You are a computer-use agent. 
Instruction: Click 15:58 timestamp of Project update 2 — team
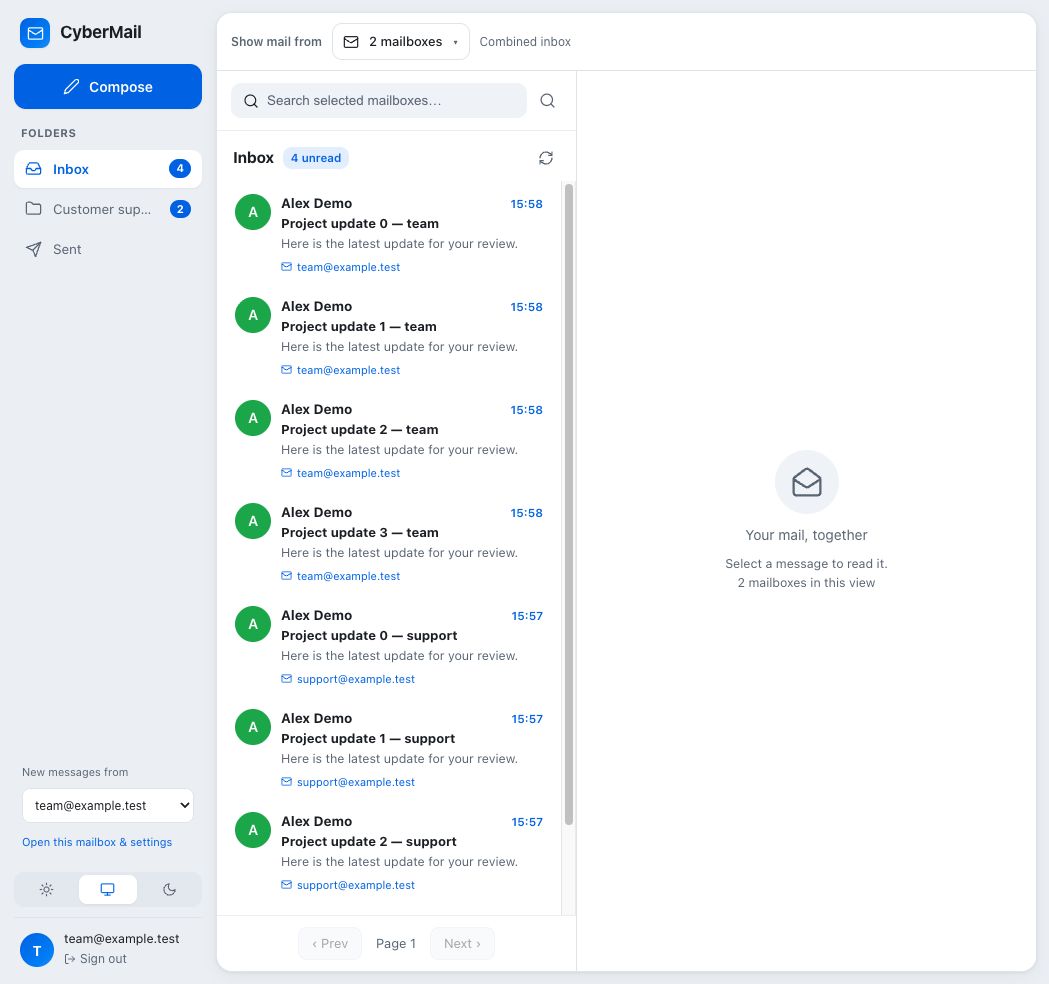coord(527,410)
